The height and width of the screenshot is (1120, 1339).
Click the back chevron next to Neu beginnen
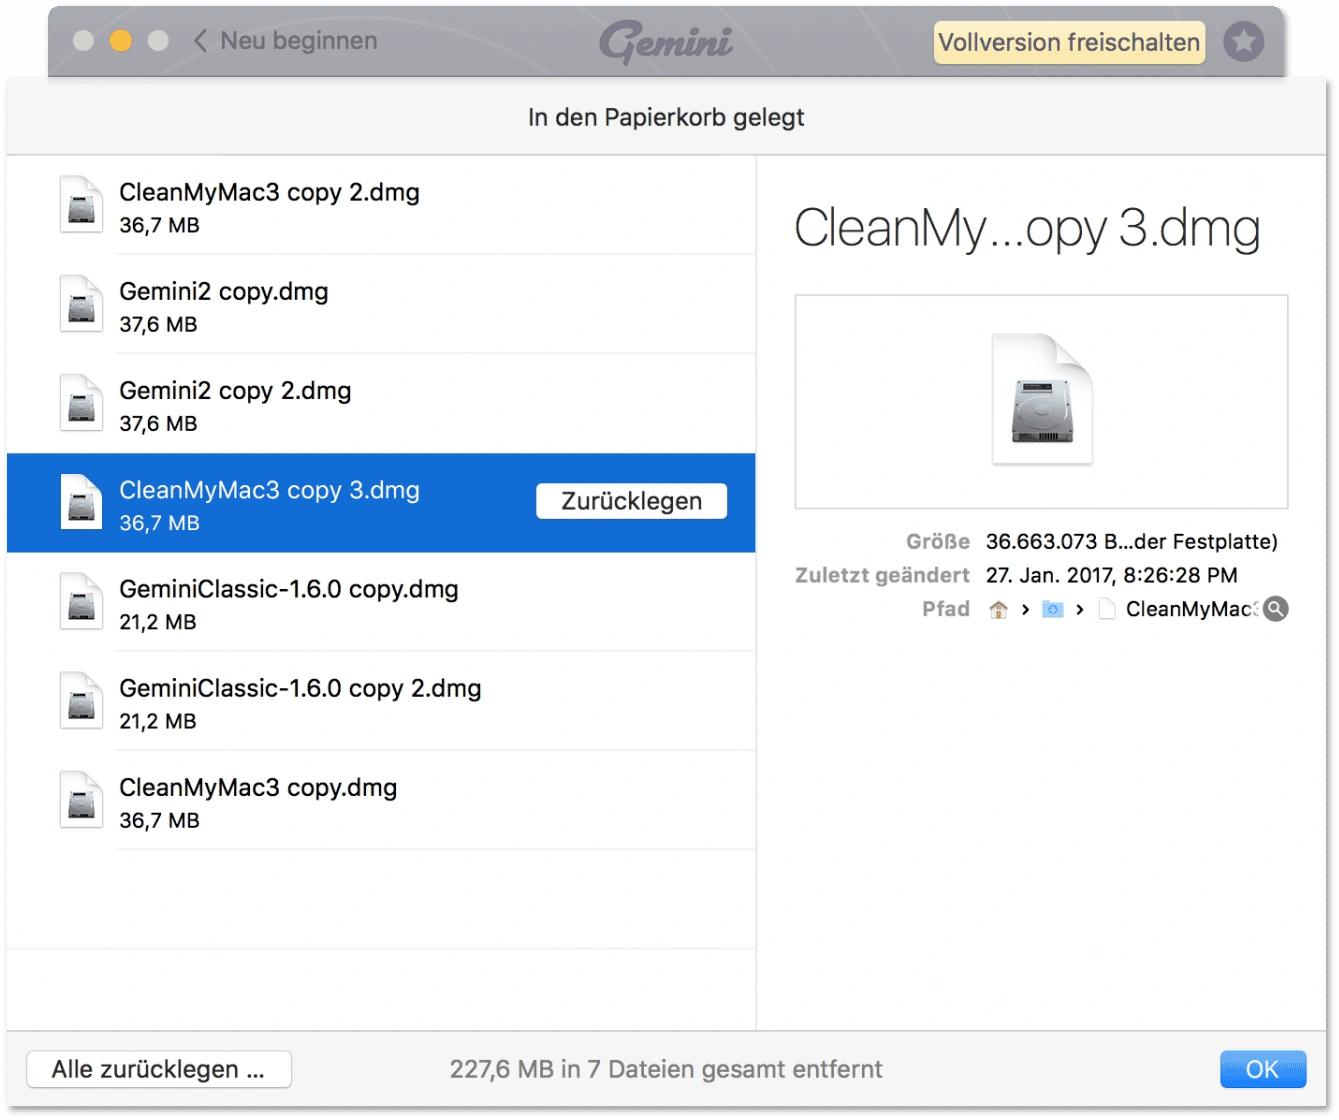coord(200,41)
